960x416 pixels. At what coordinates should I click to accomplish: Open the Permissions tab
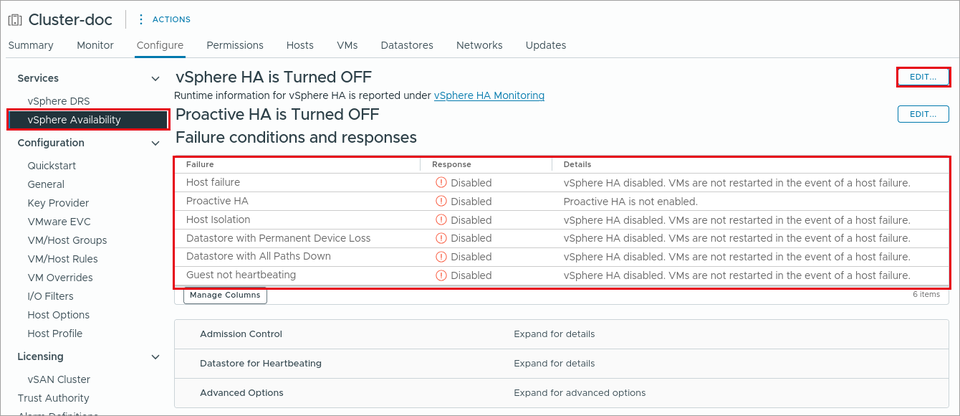tap(234, 45)
